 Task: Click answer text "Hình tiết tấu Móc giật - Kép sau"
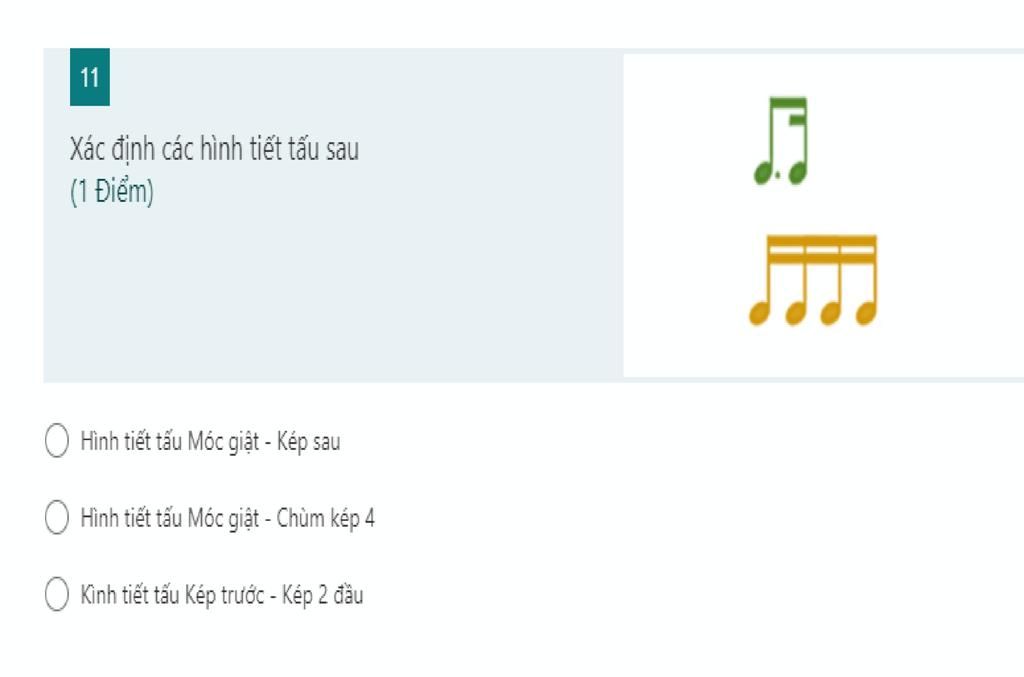point(210,442)
